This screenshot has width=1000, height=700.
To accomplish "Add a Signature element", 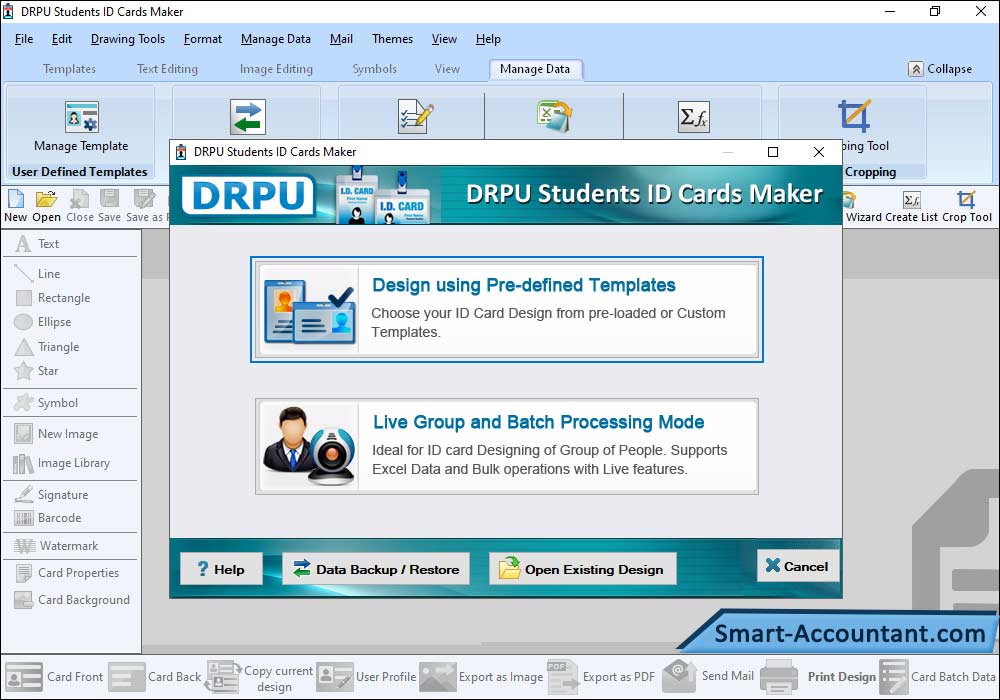I will tap(52, 495).
